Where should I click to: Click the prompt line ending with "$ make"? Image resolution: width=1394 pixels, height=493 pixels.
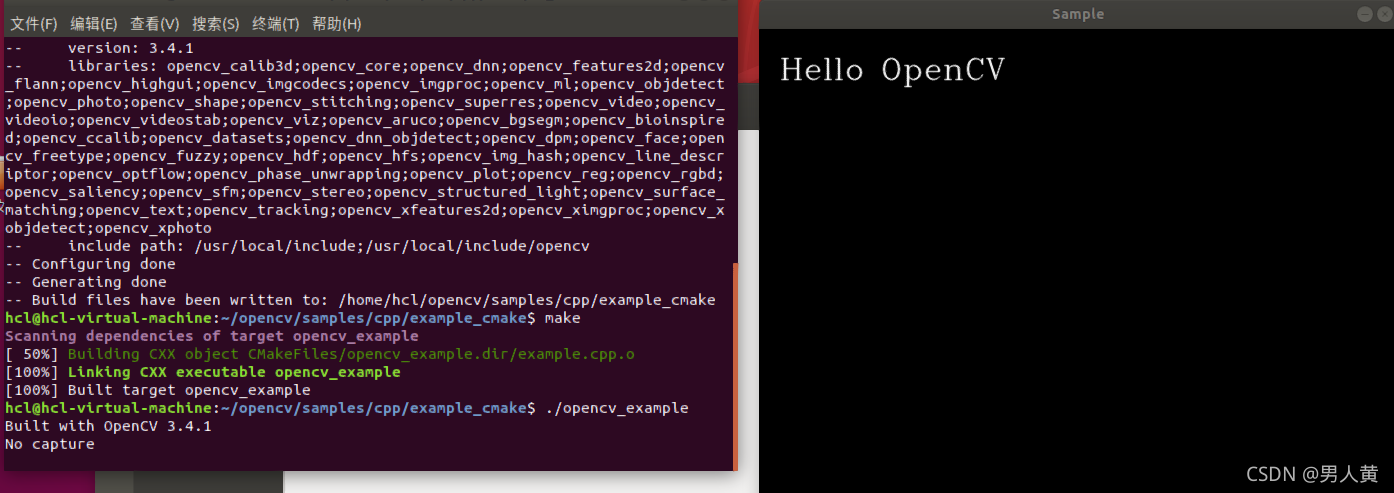pyautogui.click(x=293, y=318)
